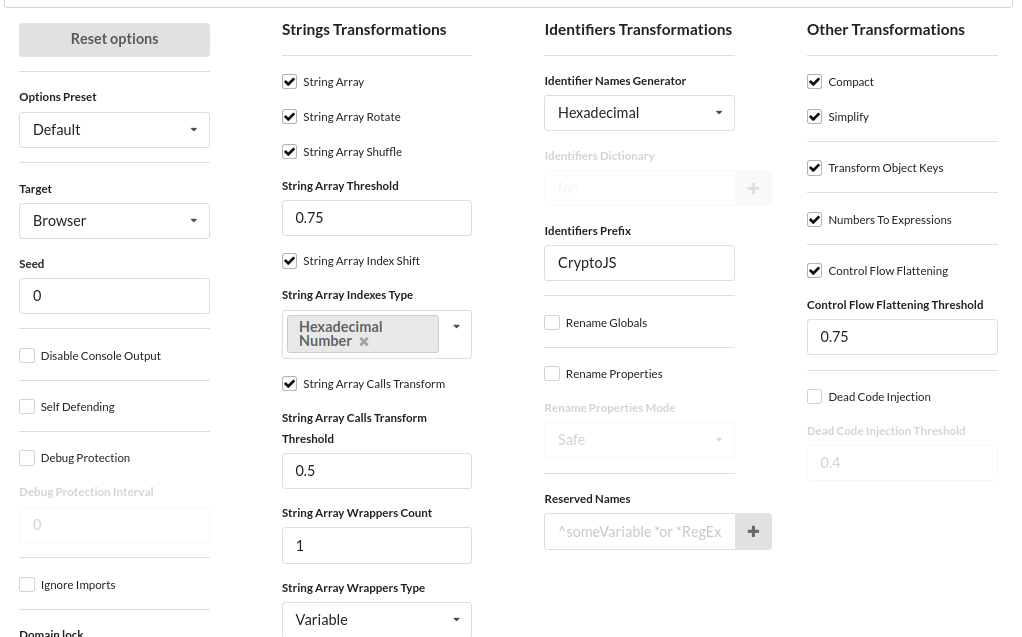Toggle the Transform Object Keys checkbox
1022x637 pixels.
[x=815, y=168]
